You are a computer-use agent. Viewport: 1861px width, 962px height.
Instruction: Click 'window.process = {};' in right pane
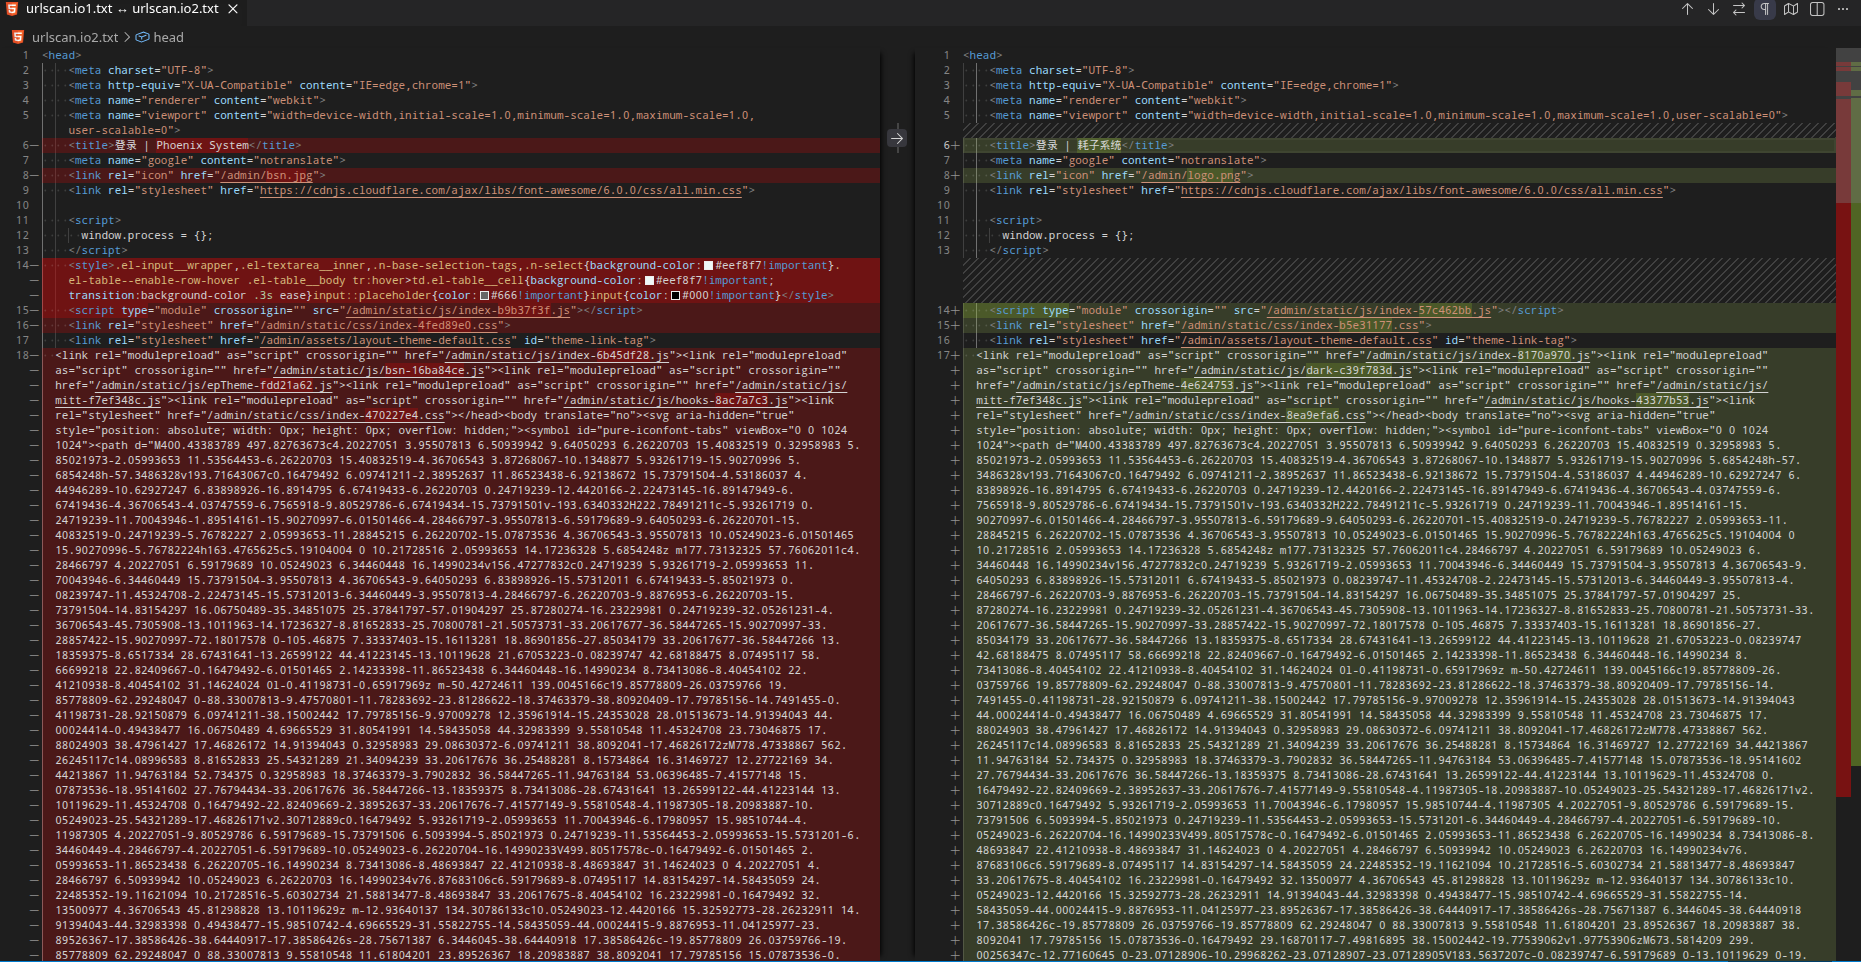click(1067, 236)
